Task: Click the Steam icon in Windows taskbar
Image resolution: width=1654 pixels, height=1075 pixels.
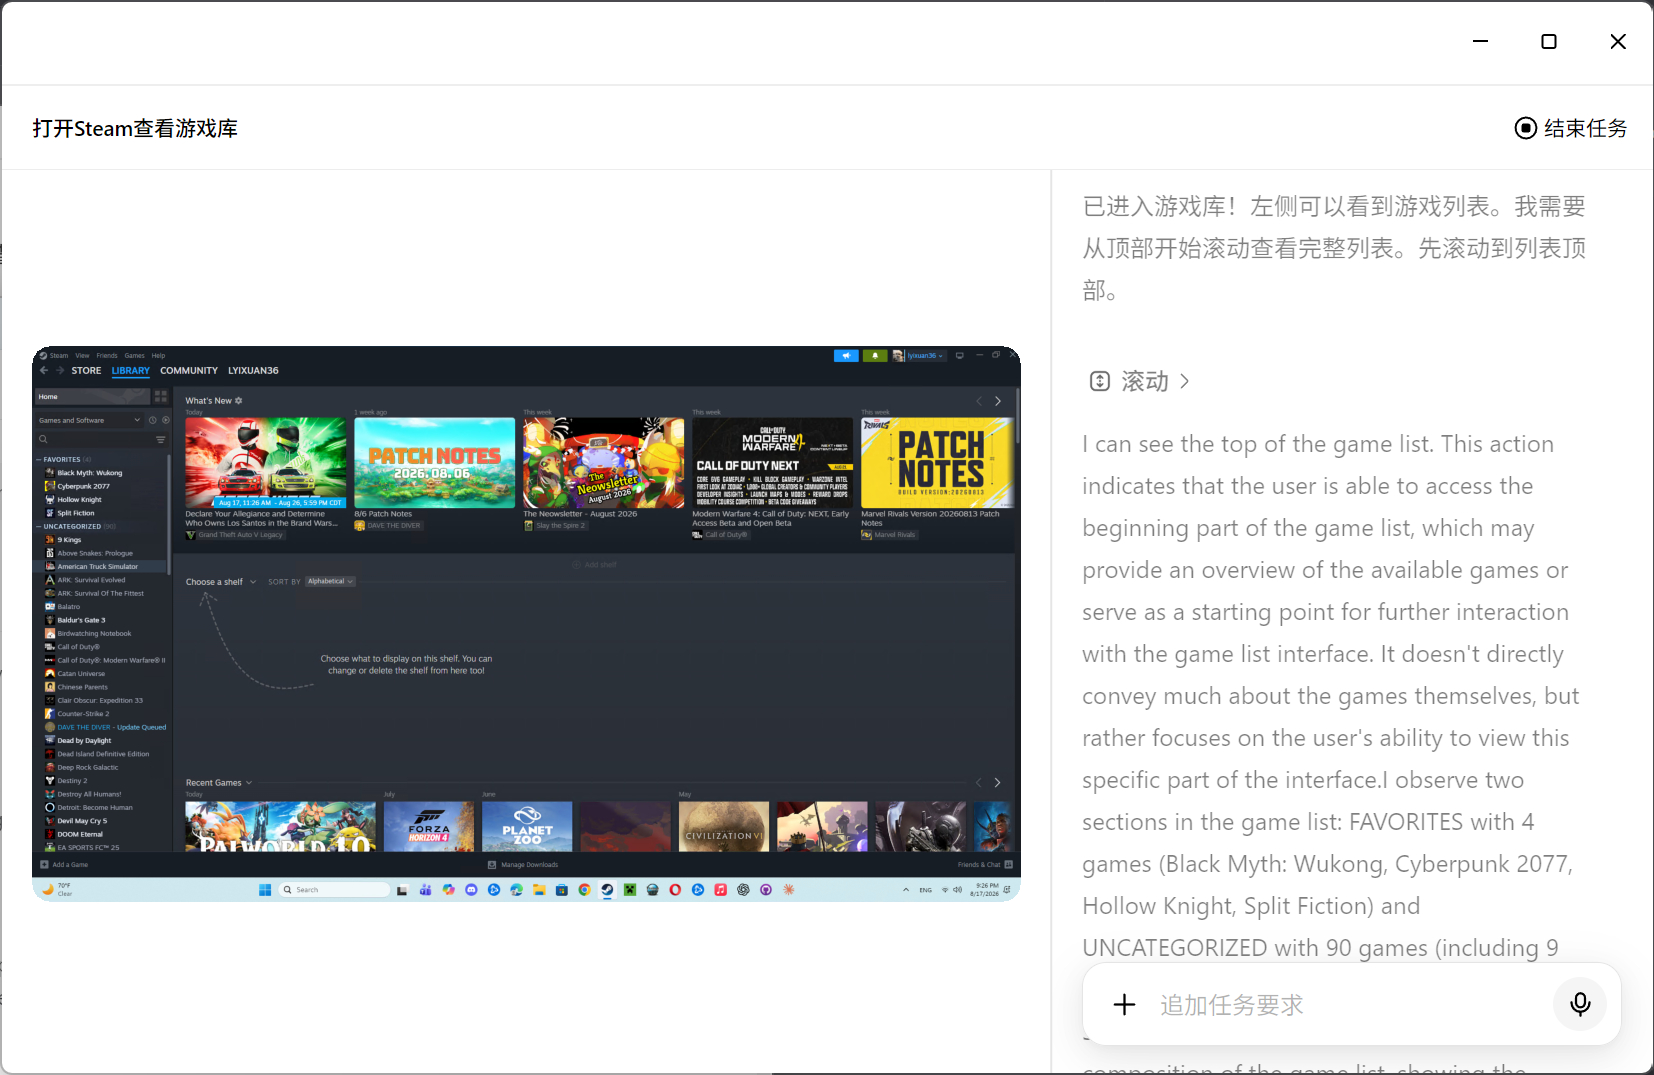Action: pyautogui.click(x=607, y=889)
